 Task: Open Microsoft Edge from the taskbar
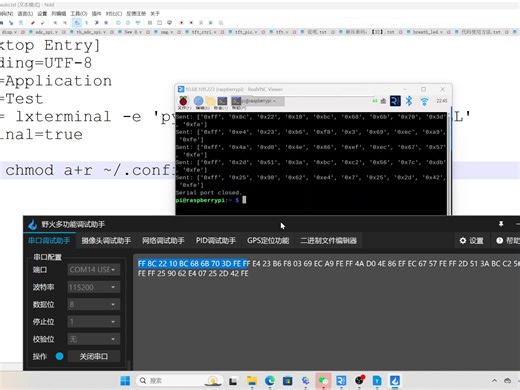coord(270,381)
